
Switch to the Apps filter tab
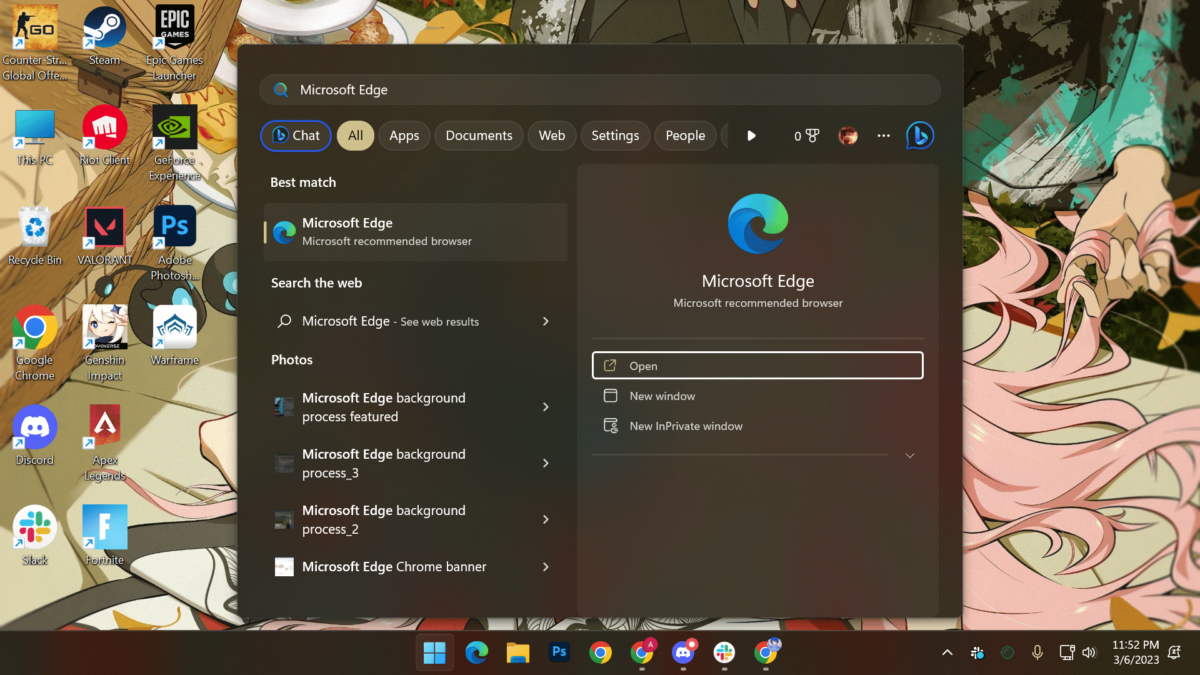click(404, 136)
